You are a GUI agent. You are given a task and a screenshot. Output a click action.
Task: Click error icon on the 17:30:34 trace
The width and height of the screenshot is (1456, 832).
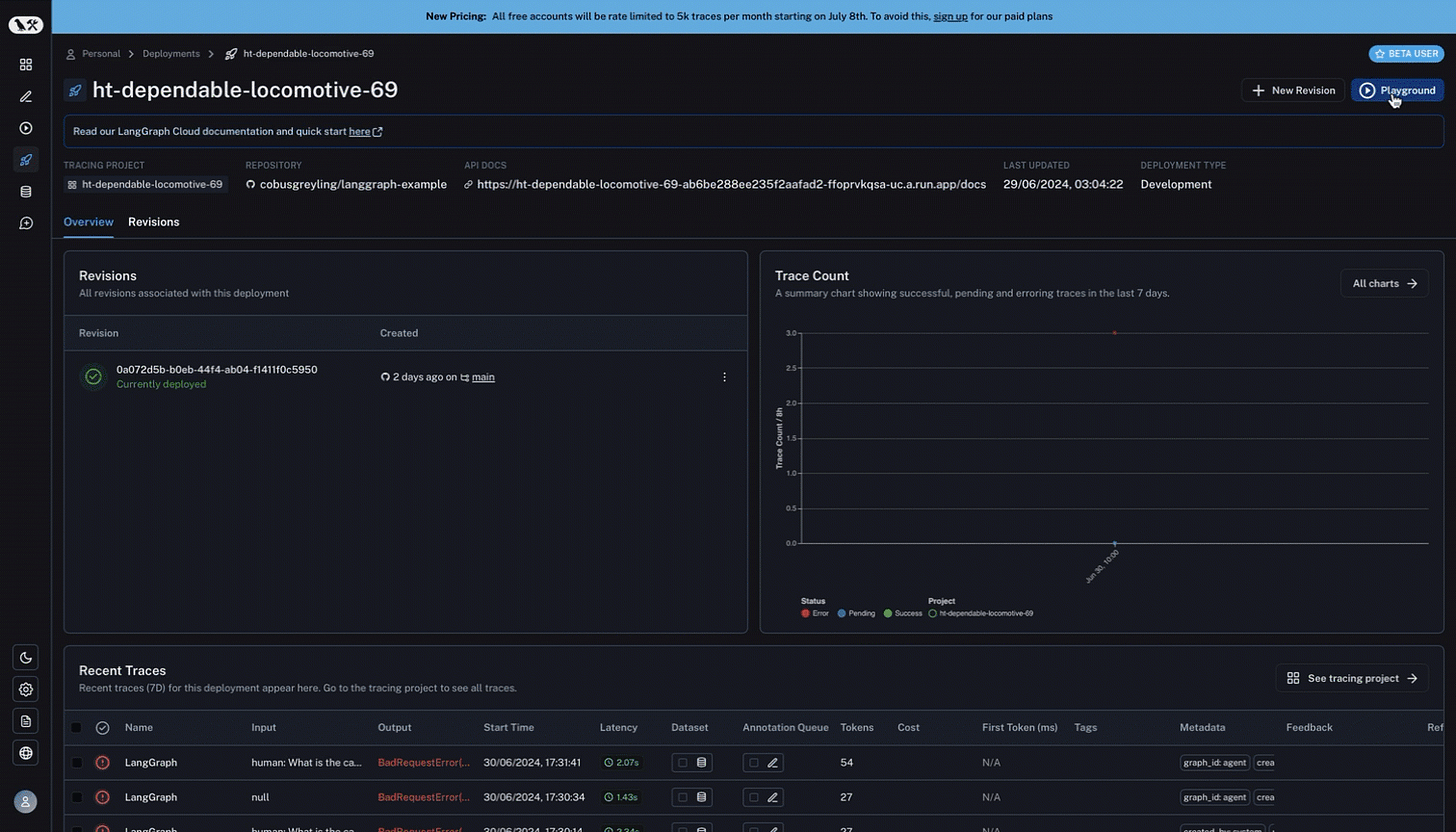tap(102, 798)
